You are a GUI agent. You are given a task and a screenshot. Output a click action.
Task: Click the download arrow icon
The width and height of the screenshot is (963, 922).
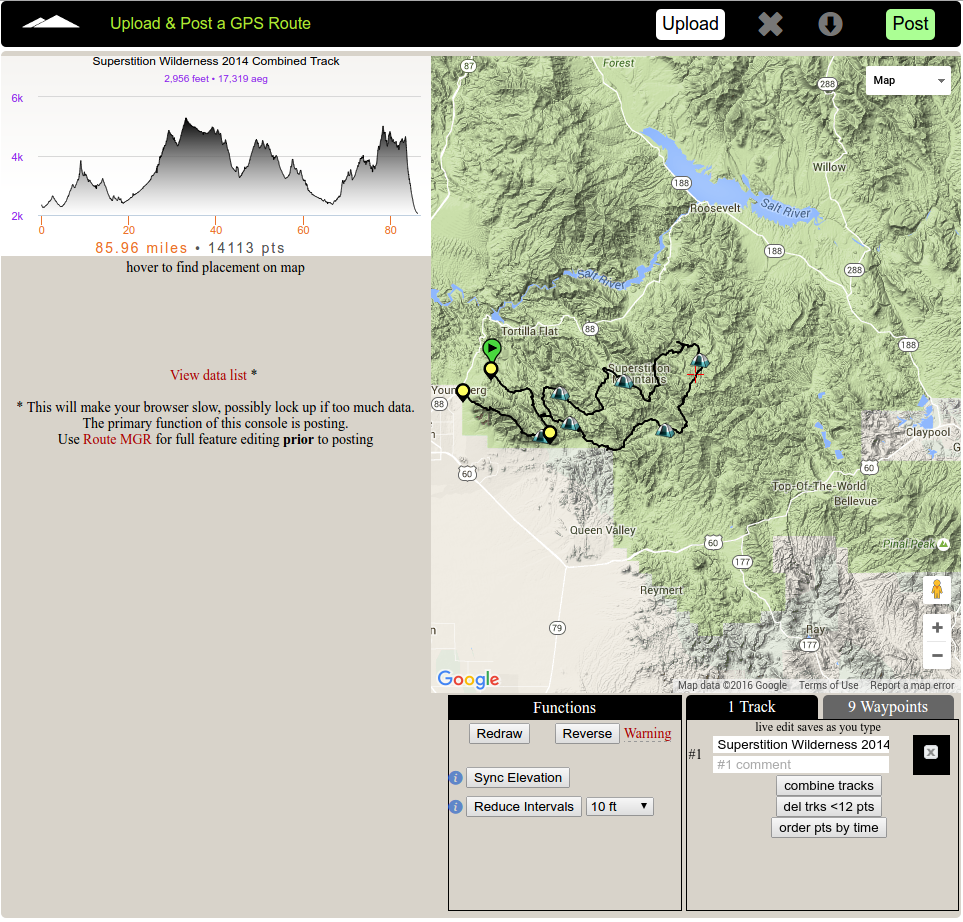point(830,24)
